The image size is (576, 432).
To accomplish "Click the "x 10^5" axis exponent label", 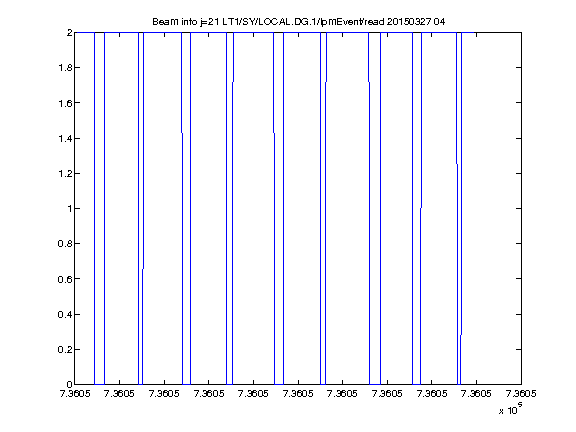I will pyautogui.click(x=511, y=409).
